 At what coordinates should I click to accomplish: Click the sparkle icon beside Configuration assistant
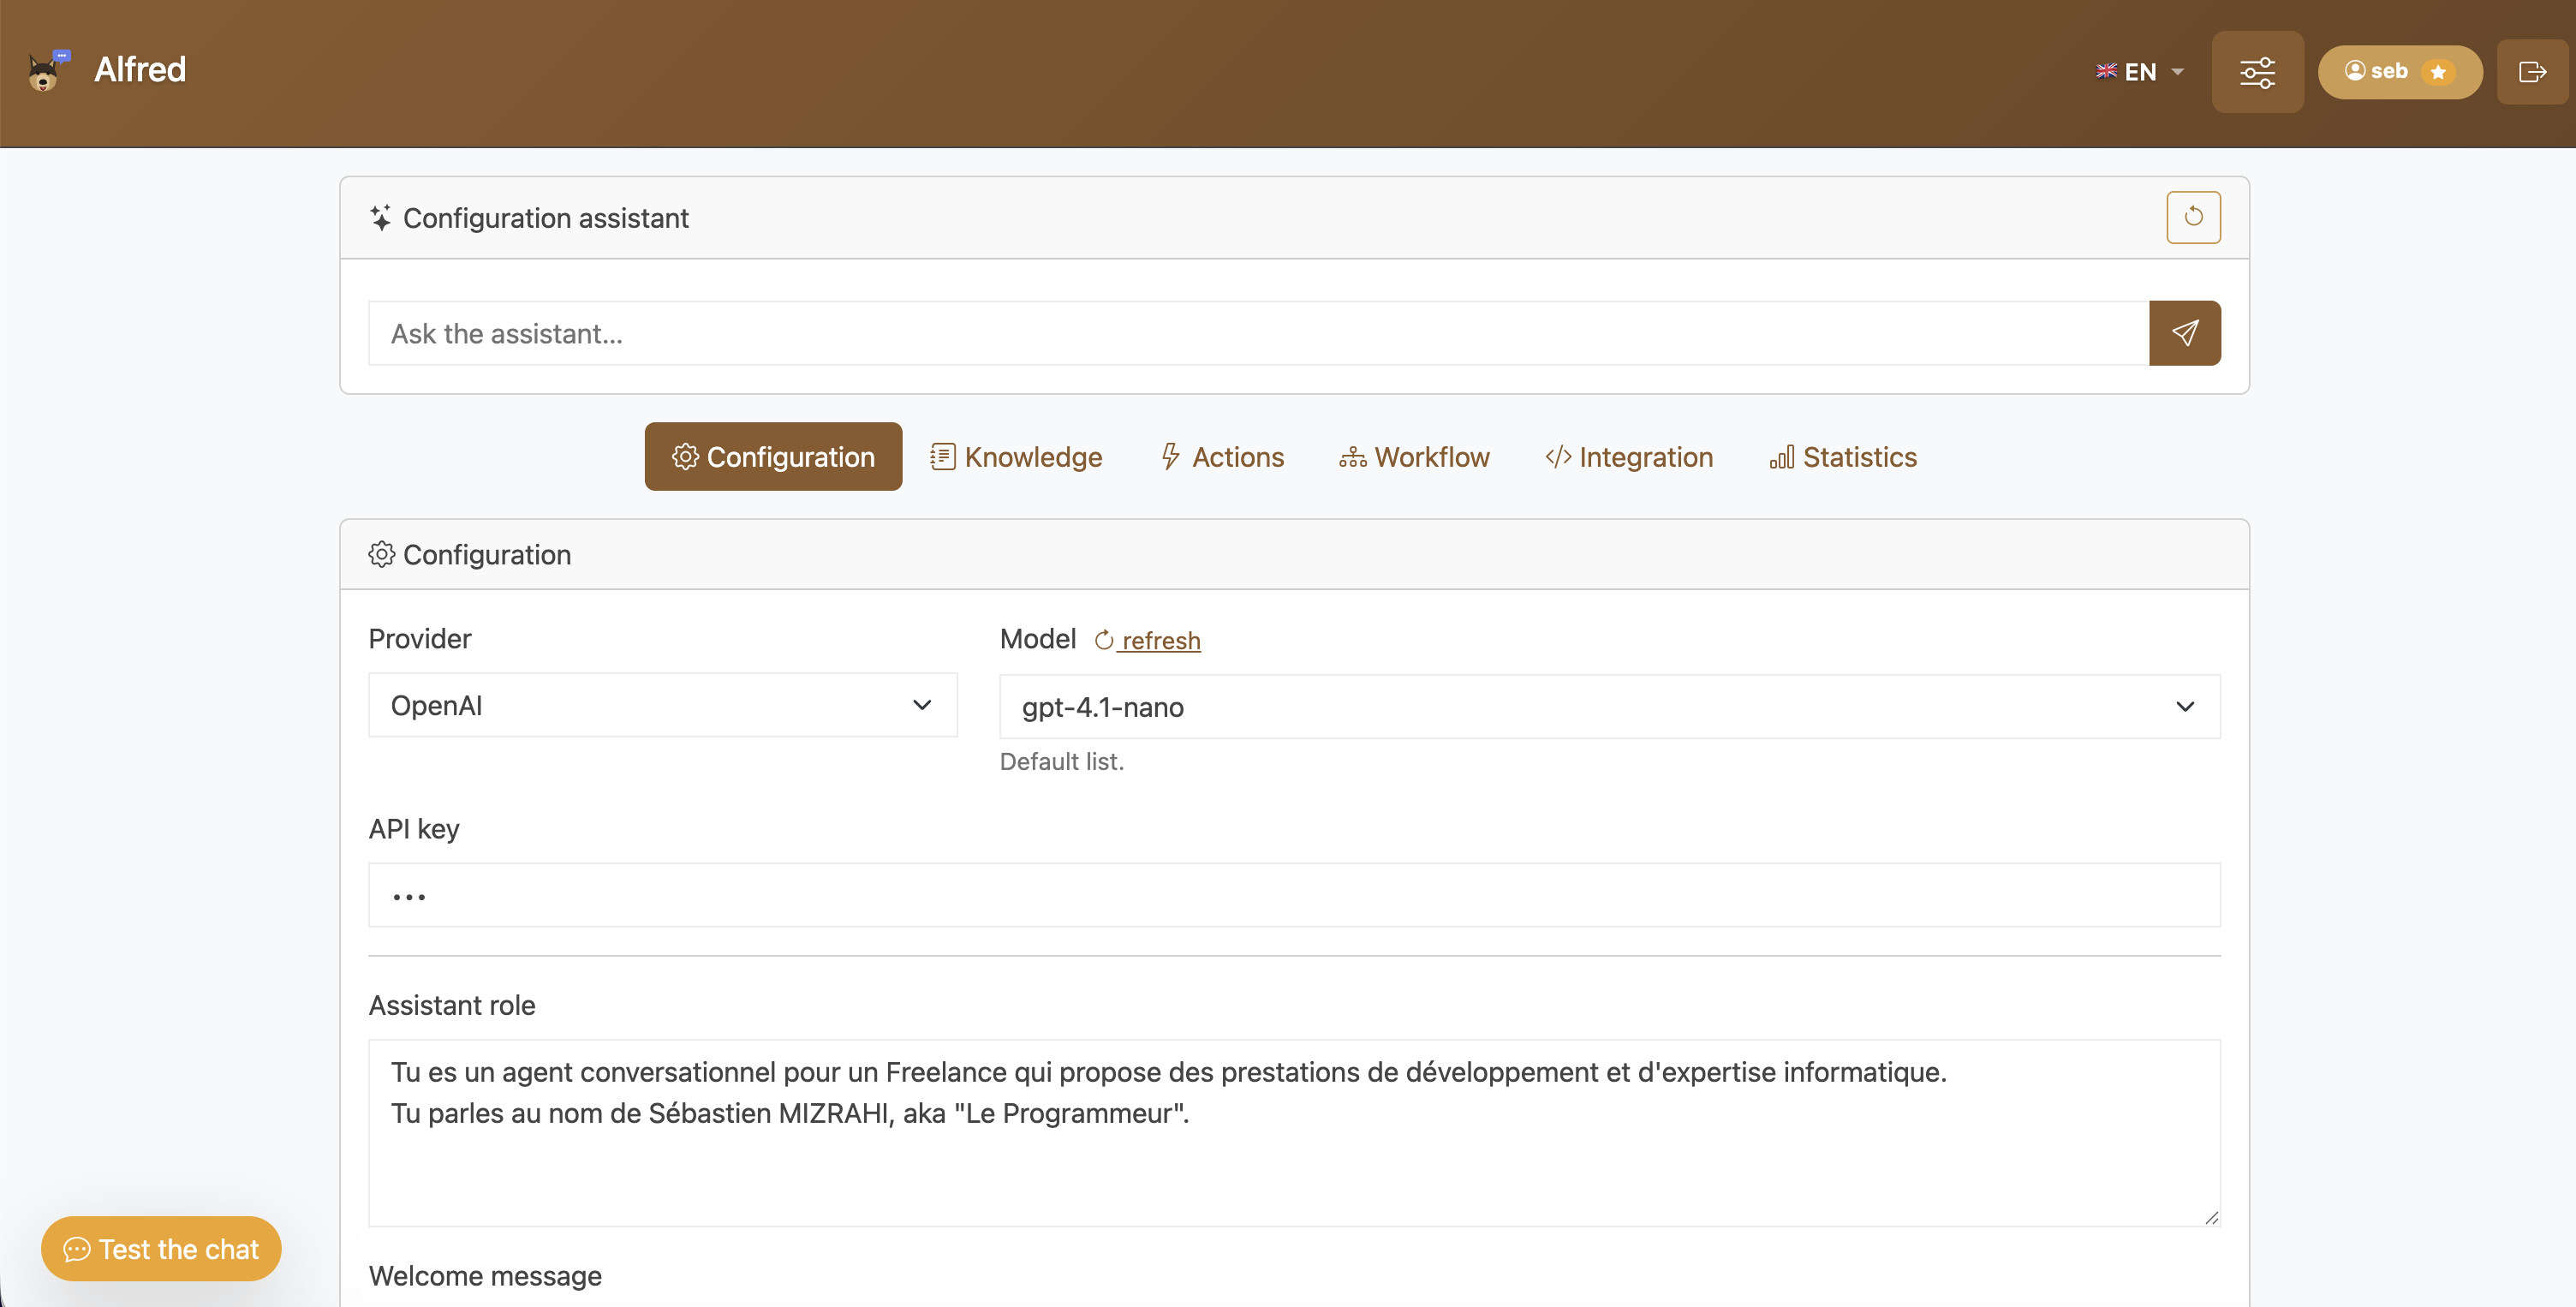point(380,218)
